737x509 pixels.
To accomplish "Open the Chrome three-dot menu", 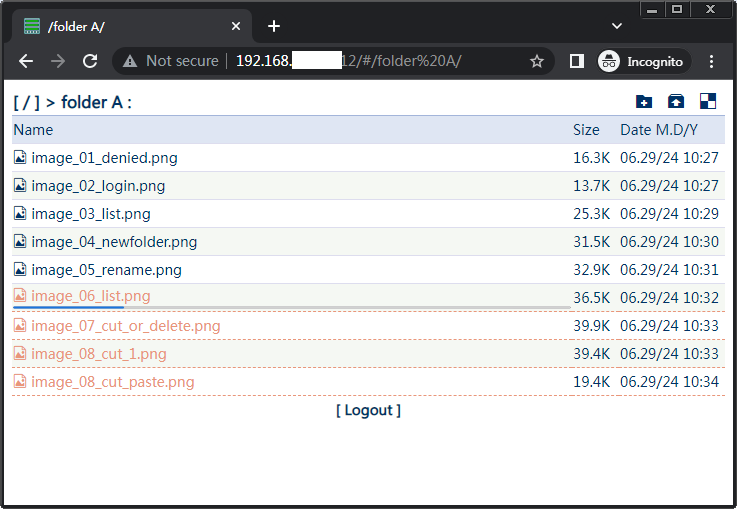I will point(711,61).
